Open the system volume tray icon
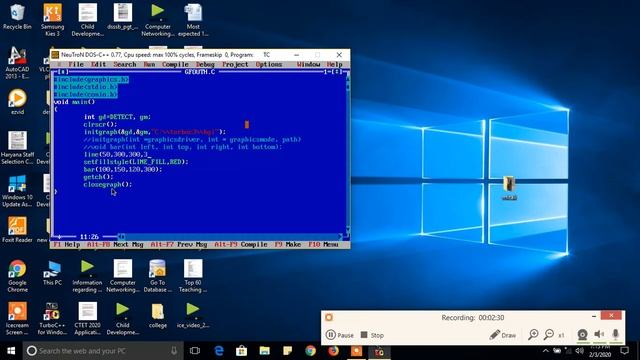Viewport: 640px width, 360px height. coord(579,351)
